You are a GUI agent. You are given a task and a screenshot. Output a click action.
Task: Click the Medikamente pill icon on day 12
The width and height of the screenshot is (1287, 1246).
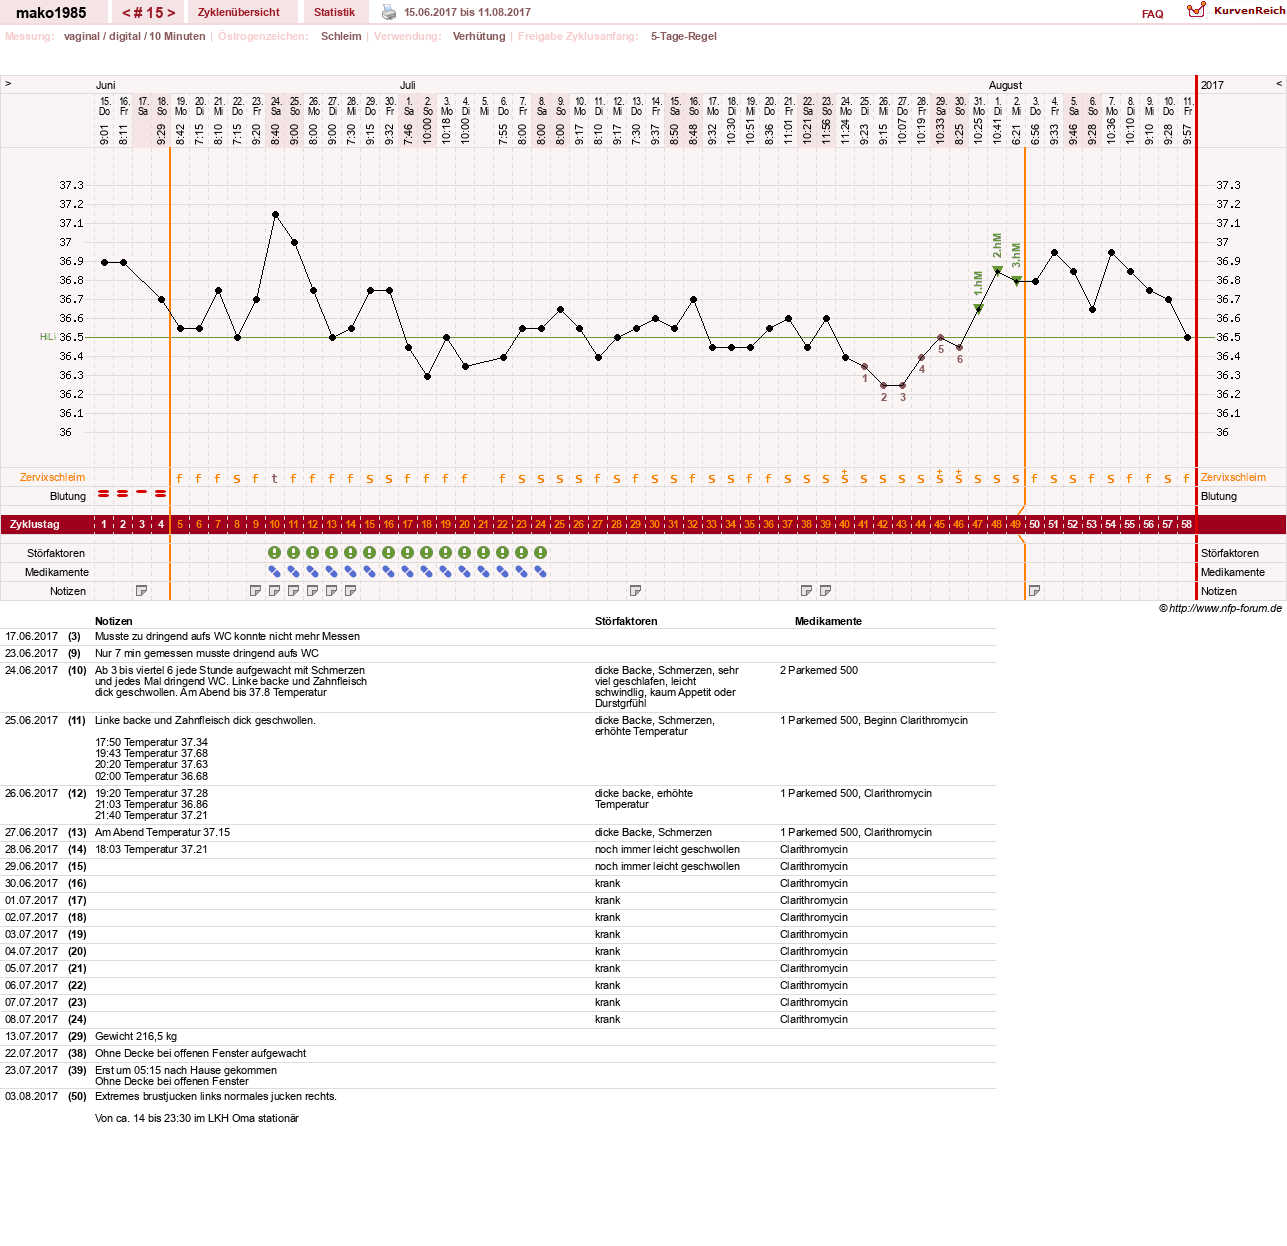[313, 572]
